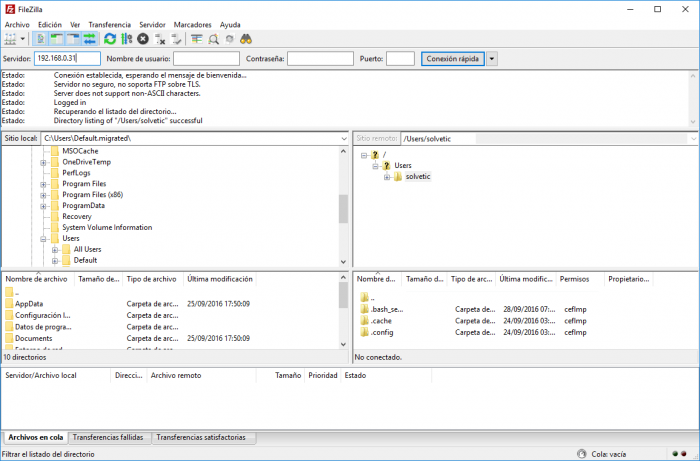Reconnect to the last server
This screenshot has height=461, width=700.
pyautogui.click(x=176, y=39)
